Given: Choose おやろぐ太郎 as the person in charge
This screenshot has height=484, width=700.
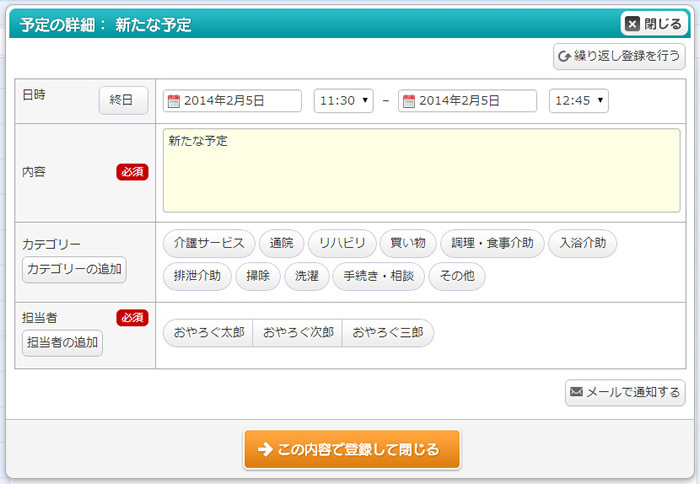Looking at the screenshot, I should [208, 333].
